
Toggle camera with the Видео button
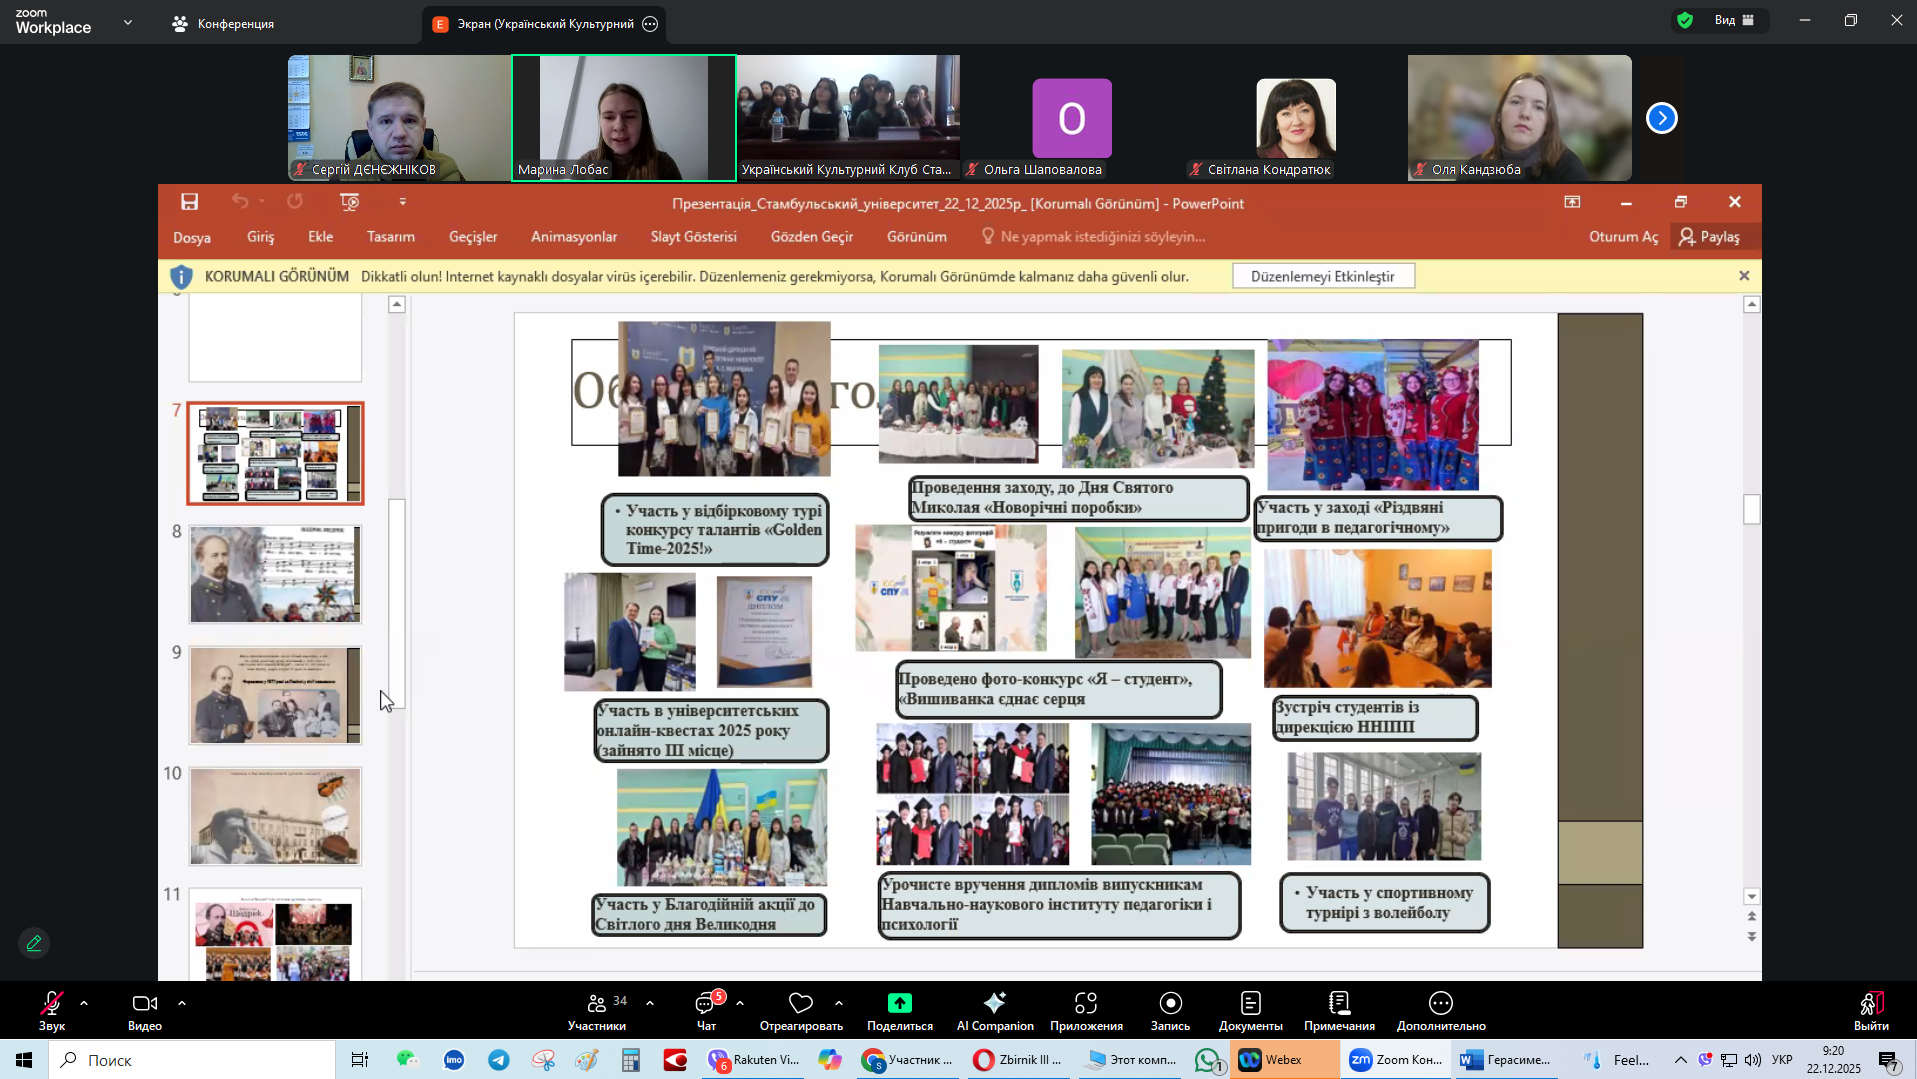click(x=144, y=1004)
